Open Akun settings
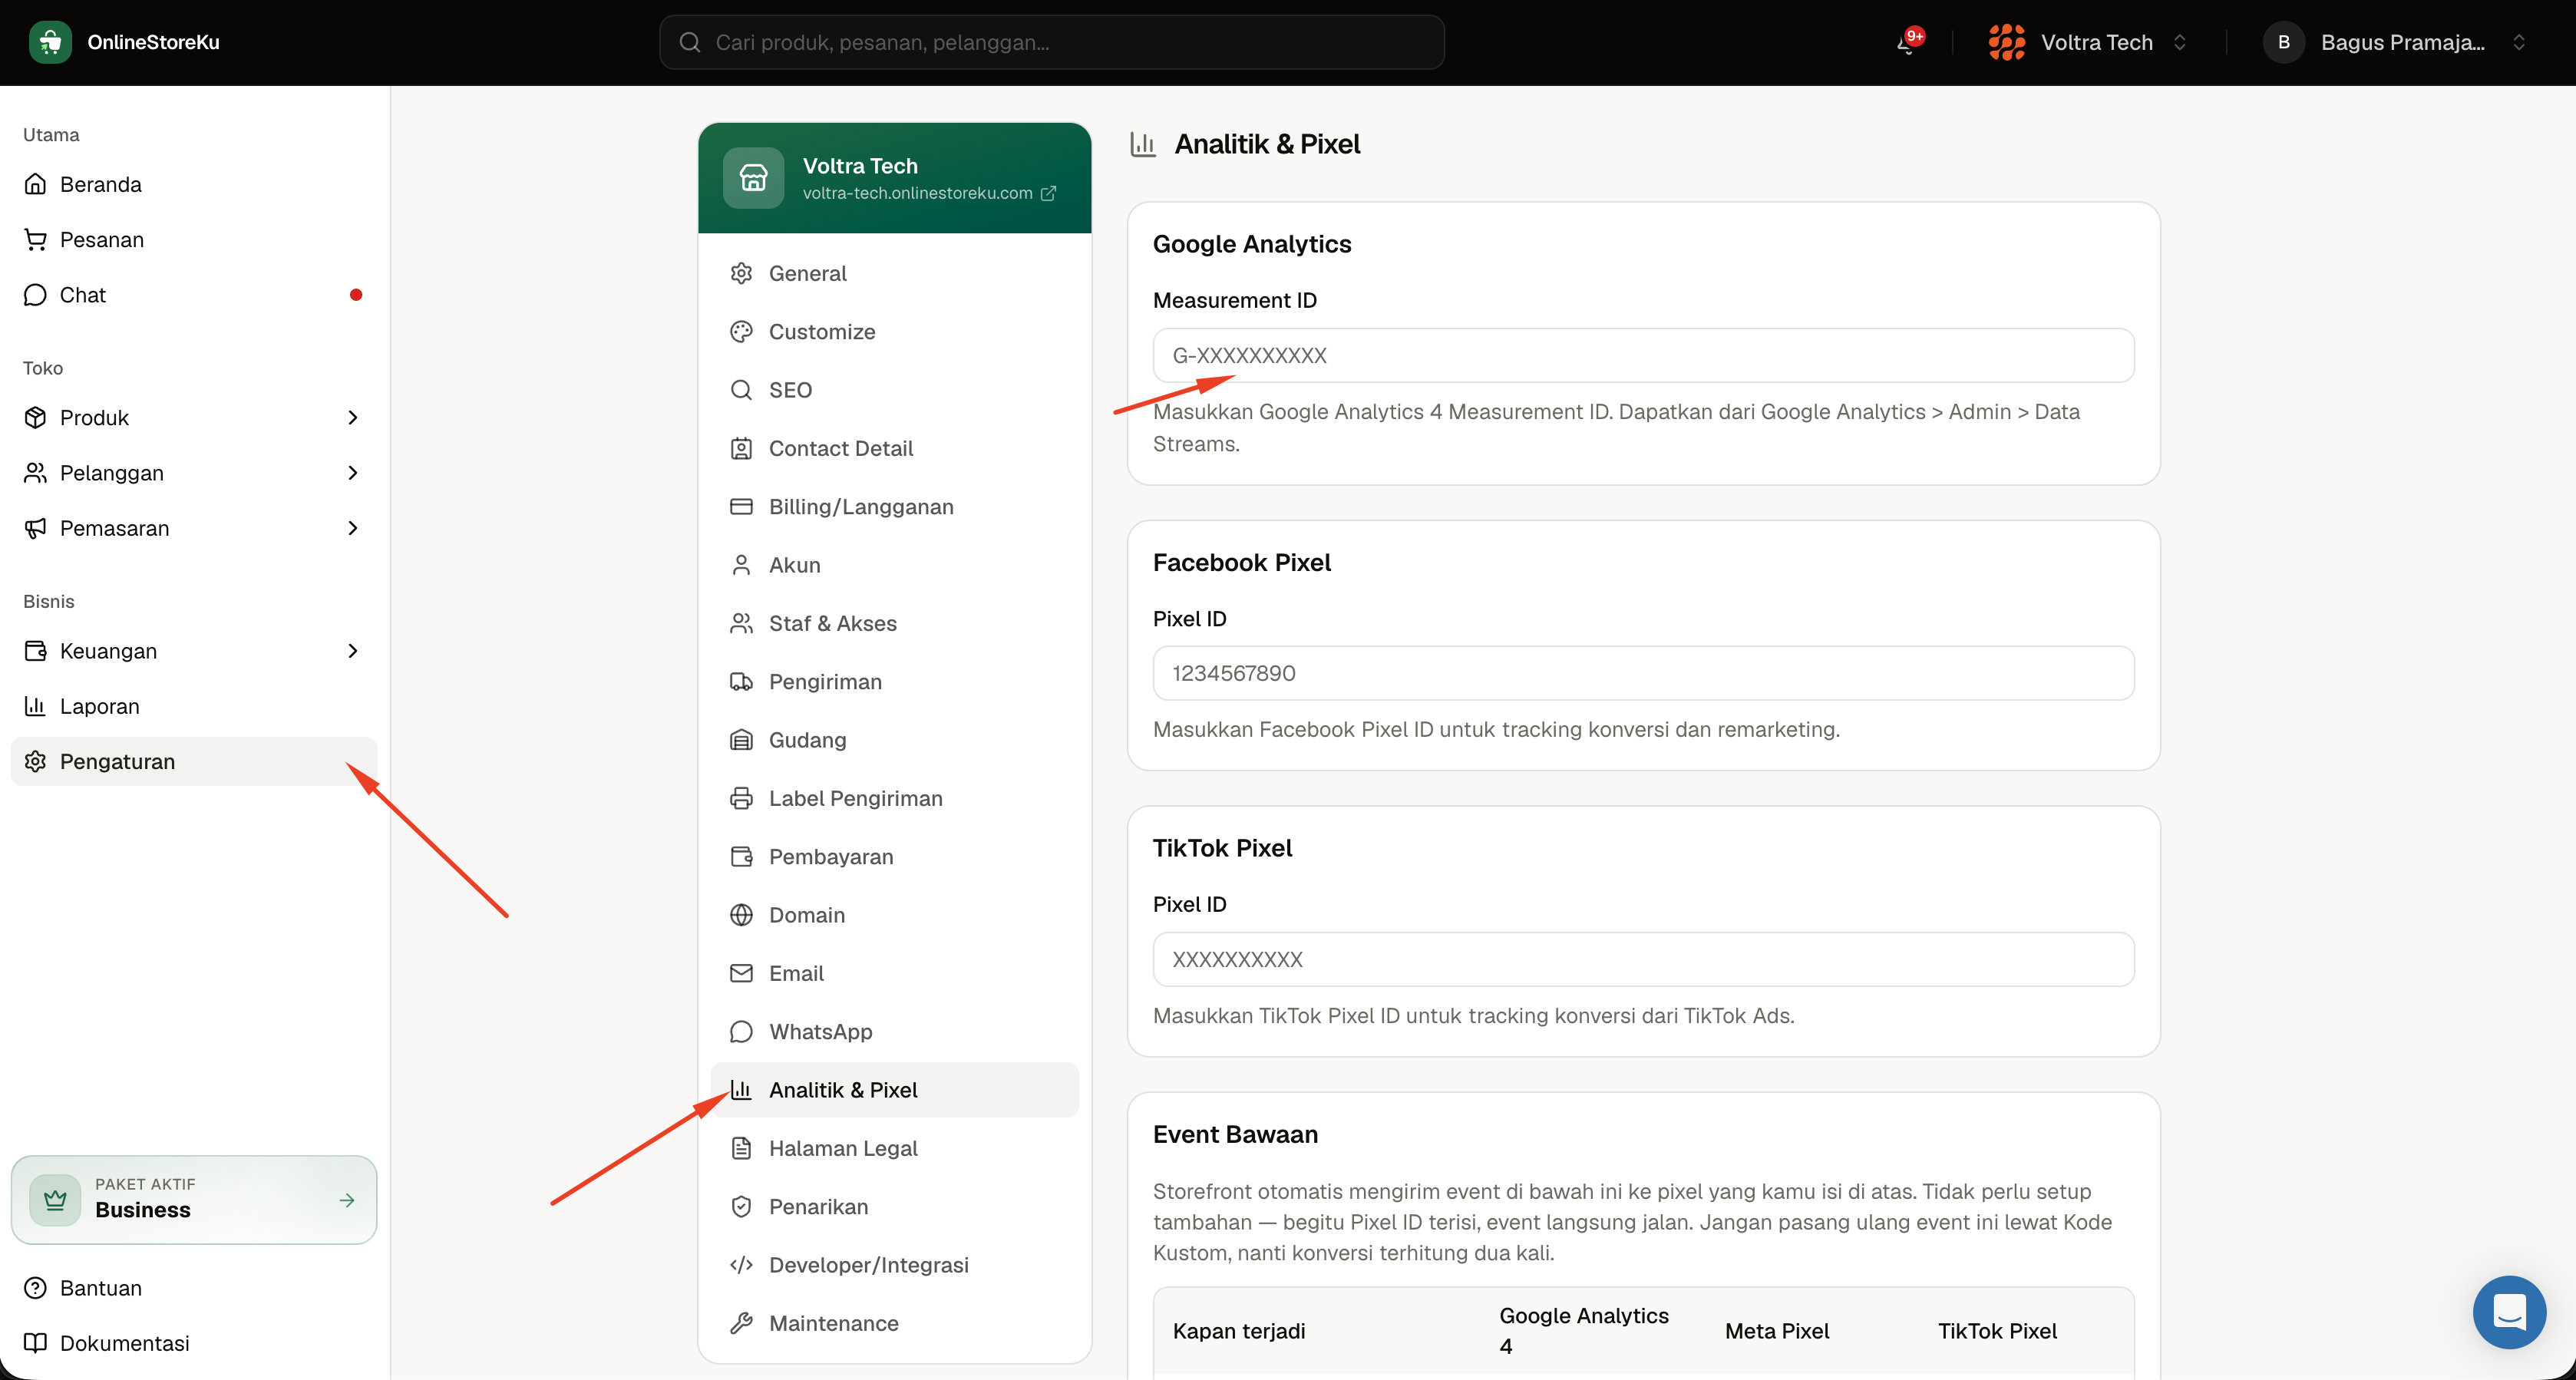 [x=894, y=565]
